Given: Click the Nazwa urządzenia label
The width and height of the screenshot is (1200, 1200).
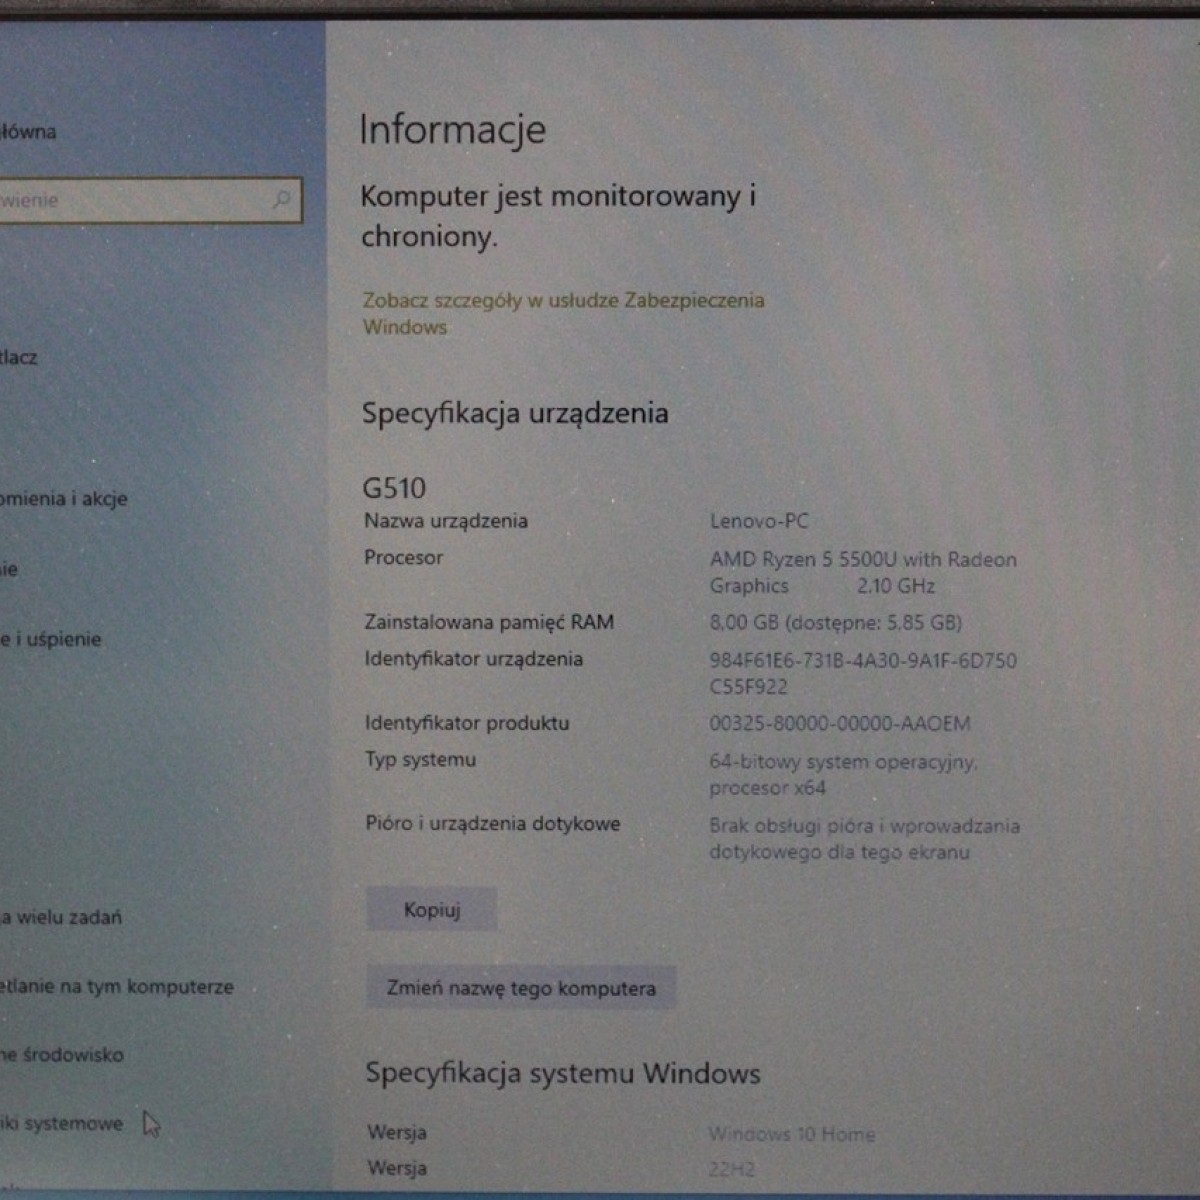Looking at the screenshot, I should coord(446,520).
